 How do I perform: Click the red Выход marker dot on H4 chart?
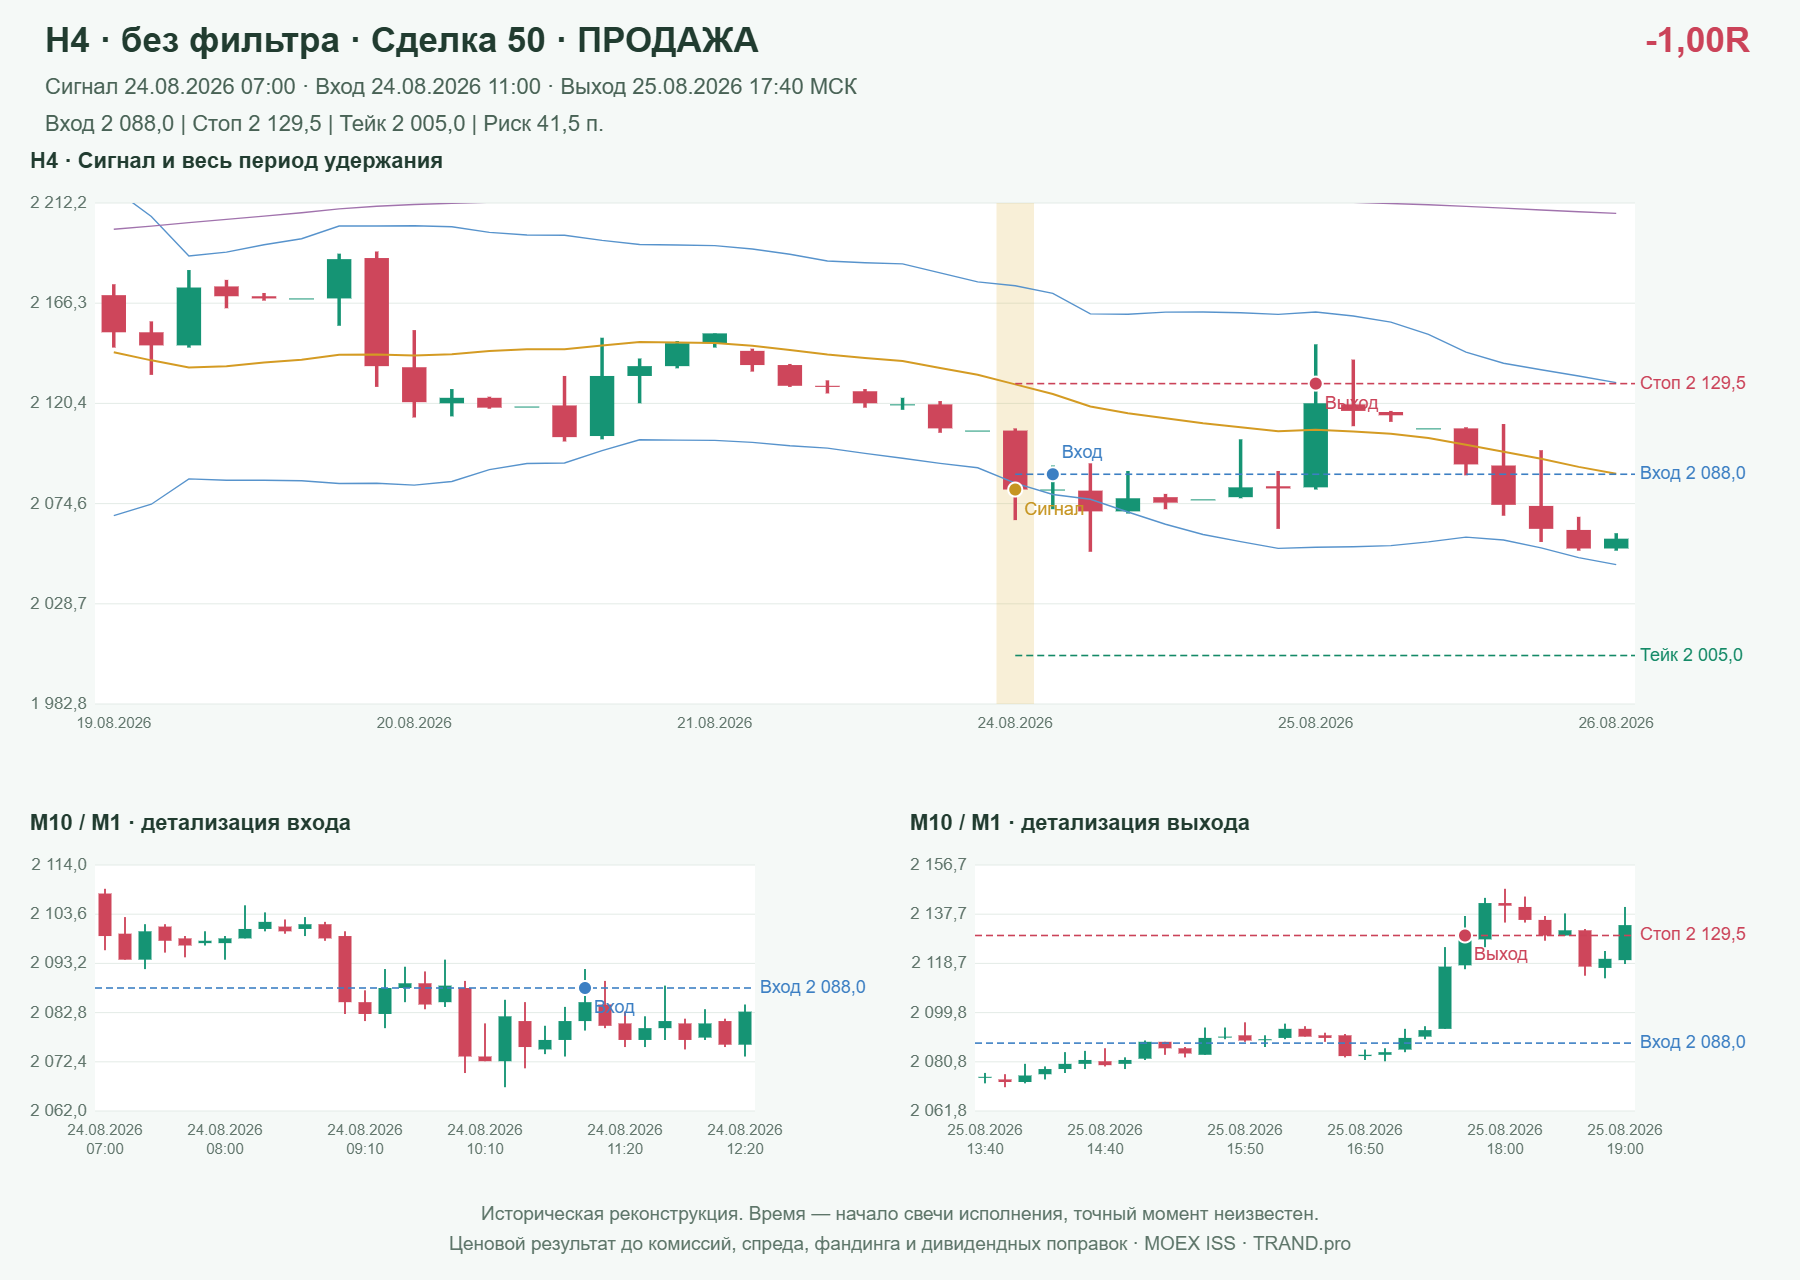(1316, 384)
